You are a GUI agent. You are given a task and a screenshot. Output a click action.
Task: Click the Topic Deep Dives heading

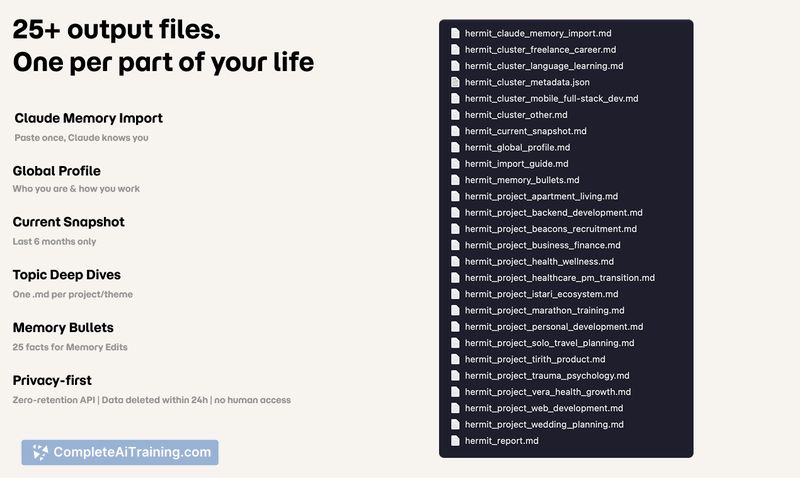tap(67, 274)
